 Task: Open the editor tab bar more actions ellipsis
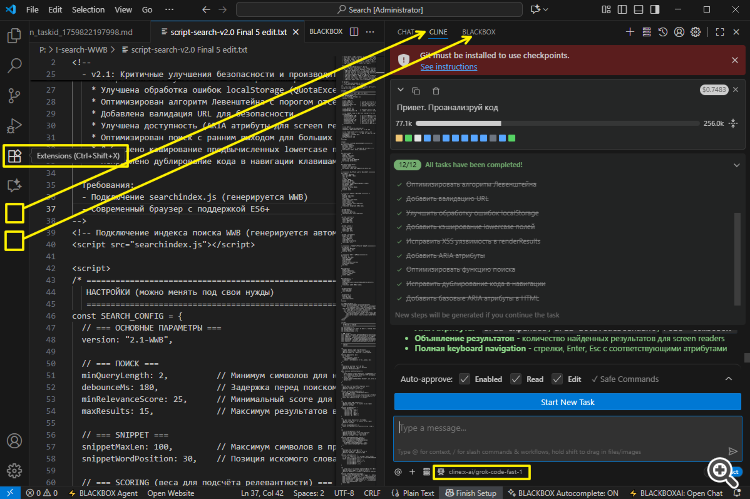click(370, 32)
